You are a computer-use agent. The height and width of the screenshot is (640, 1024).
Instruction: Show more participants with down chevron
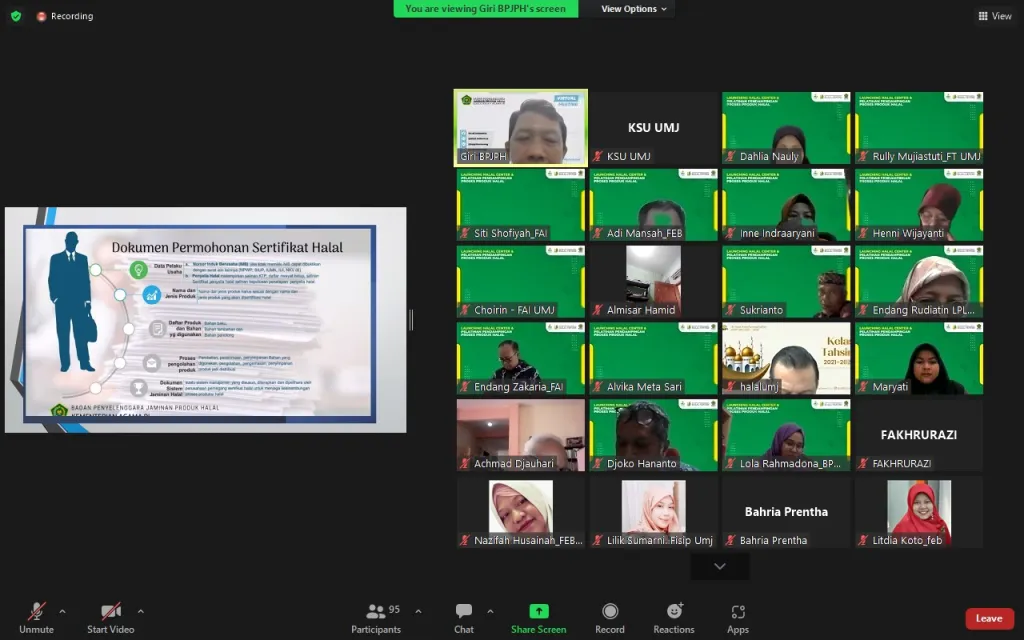719,566
